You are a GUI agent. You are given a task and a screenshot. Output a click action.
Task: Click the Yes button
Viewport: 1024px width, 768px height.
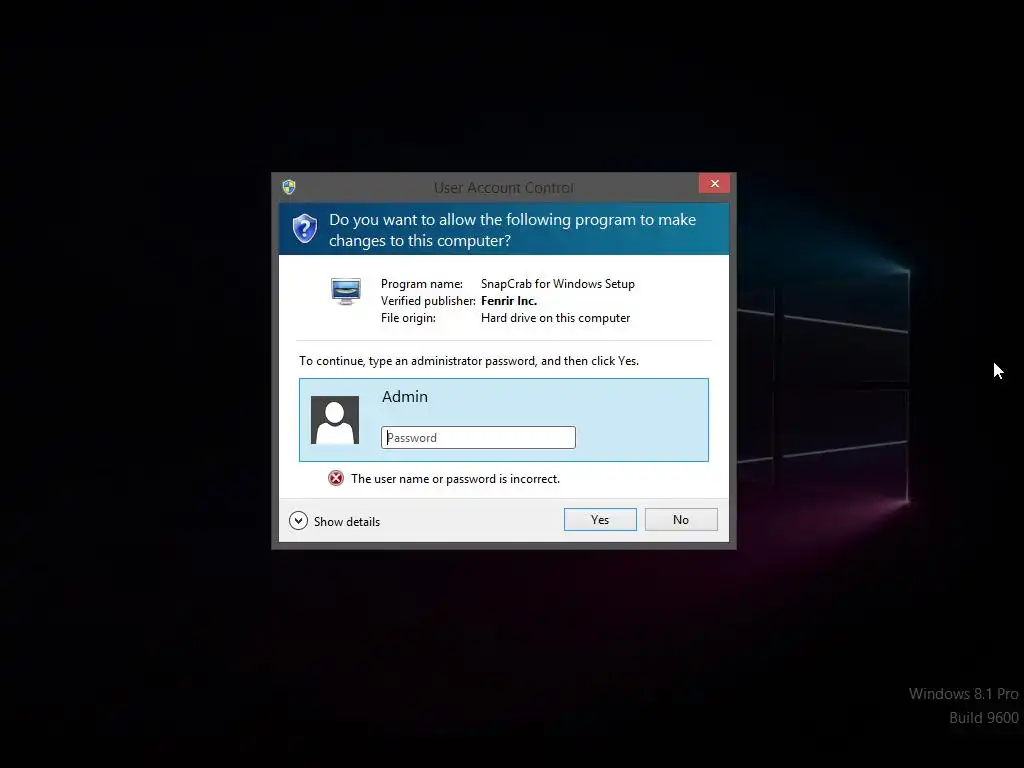click(600, 520)
